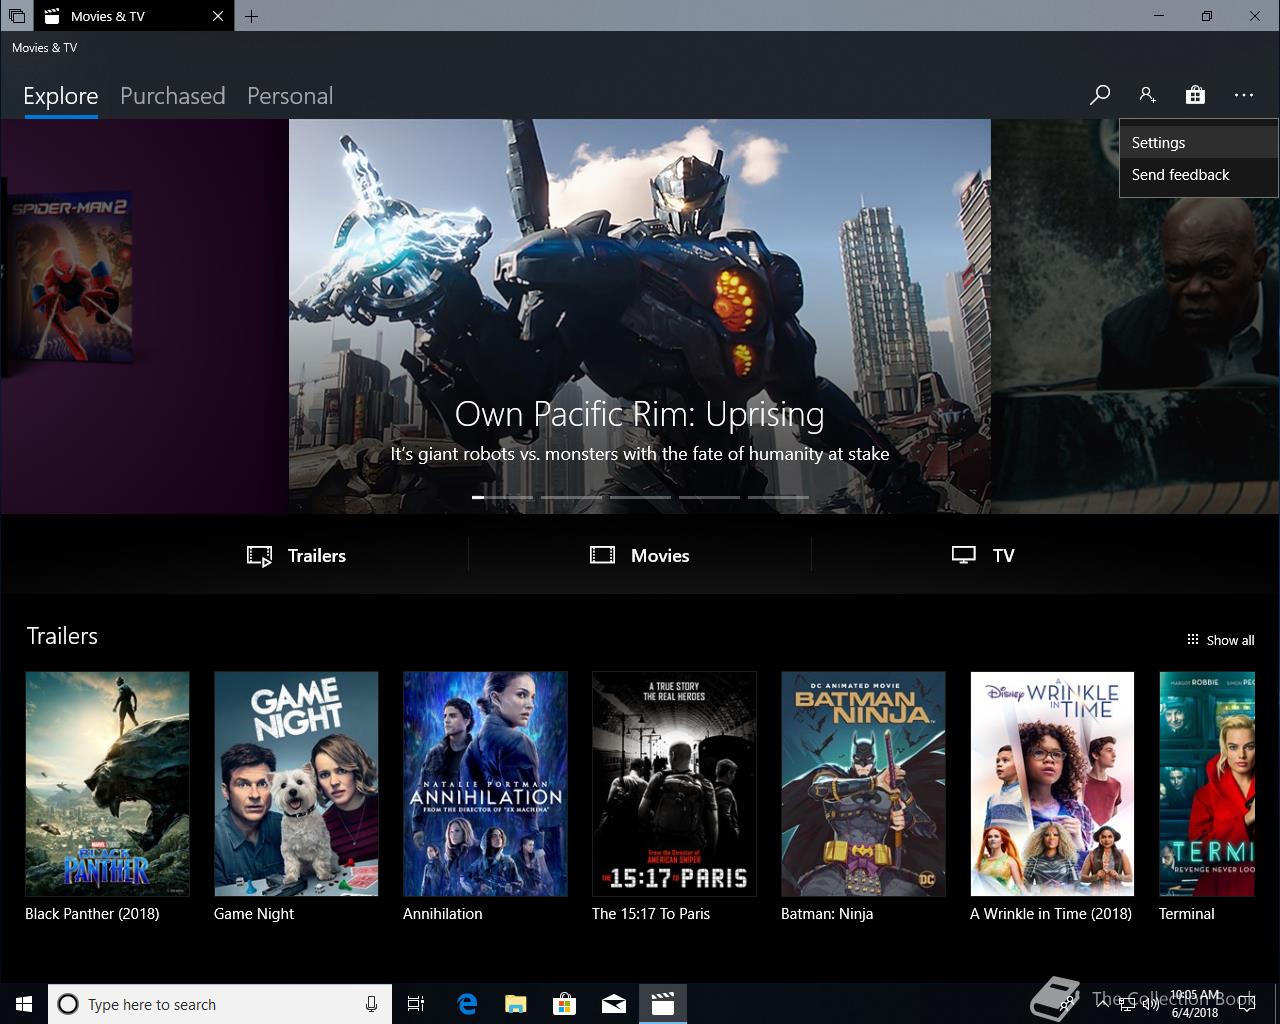Image resolution: width=1280 pixels, height=1024 pixels.
Task: Open A Wrinkle in Time poster
Action: 1052,784
